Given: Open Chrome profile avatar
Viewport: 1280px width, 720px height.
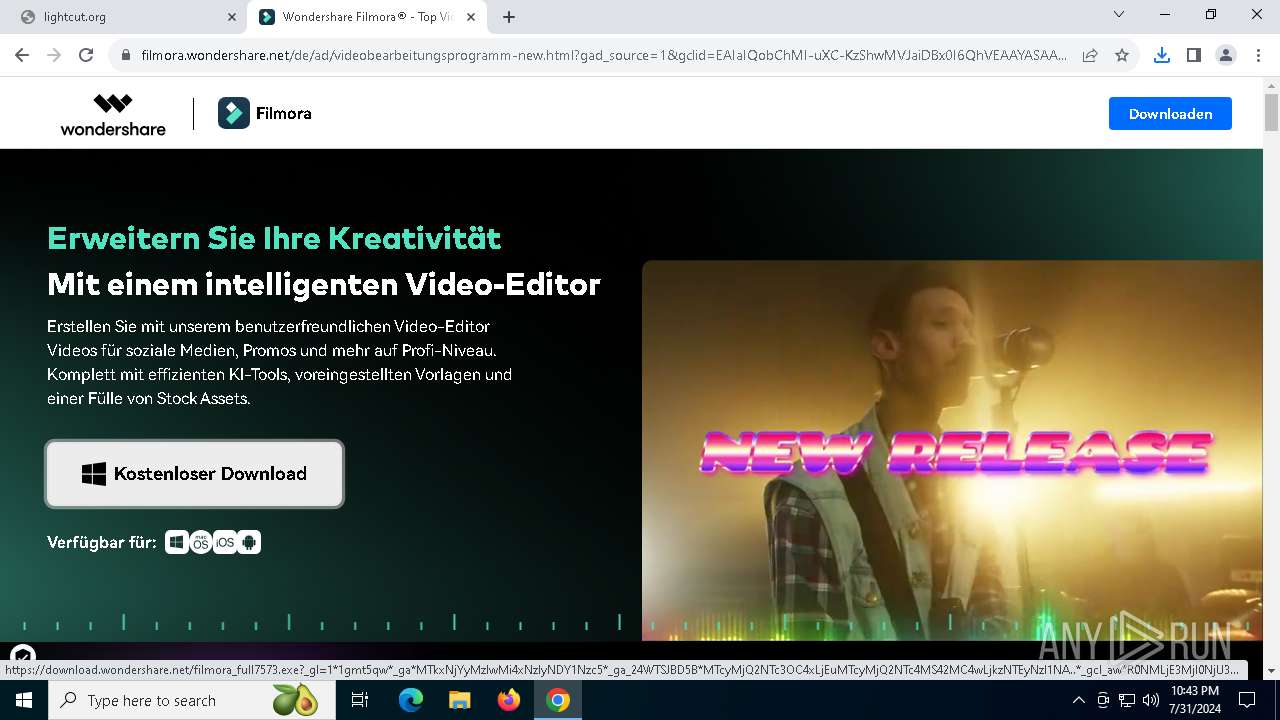Looking at the screenshot, I should click(x=1226, y=56).
